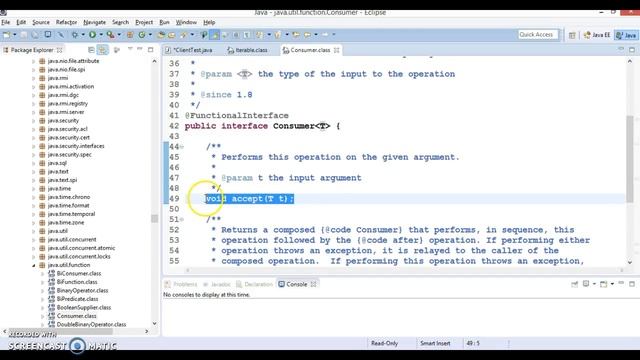This screenshot has height=360, width=640.
Task: Open the Refactor menu
Action: [x=66, y=22]
